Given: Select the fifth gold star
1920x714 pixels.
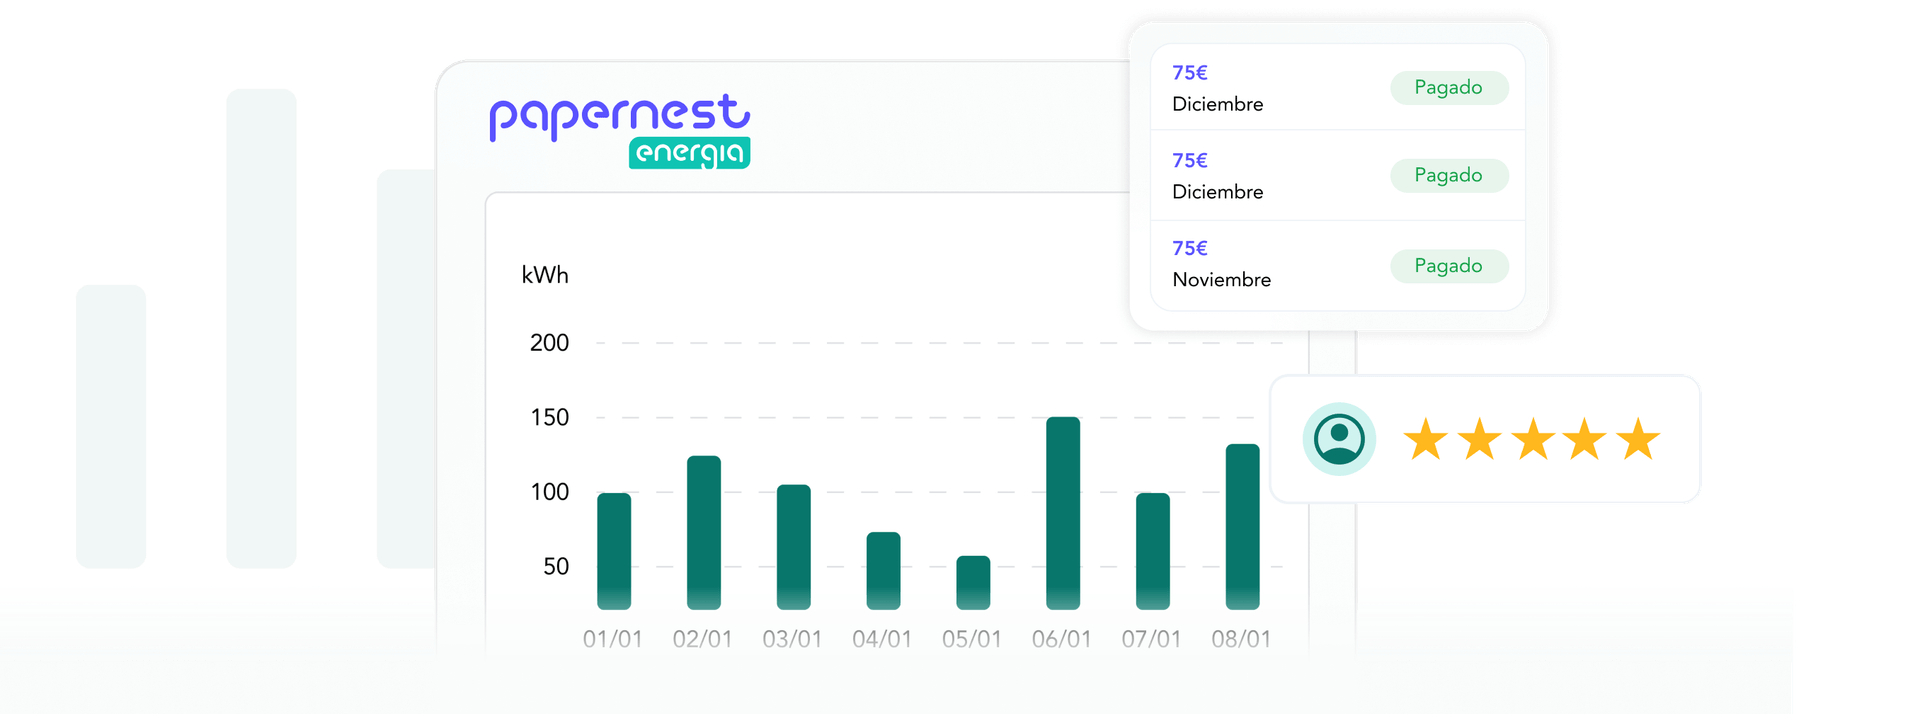Looking at the screenshot, I should point(1638,440).
